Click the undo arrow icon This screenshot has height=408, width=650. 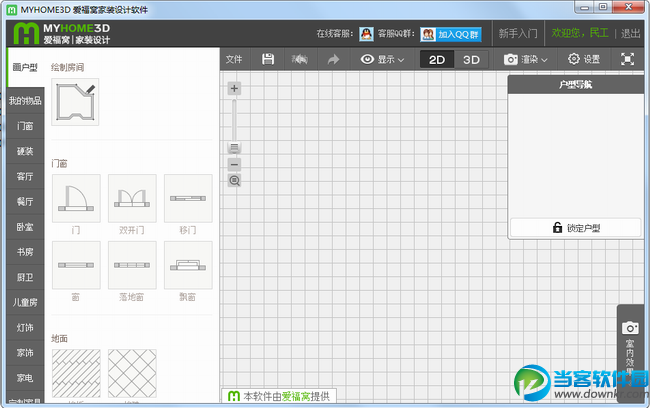(300, 60)
